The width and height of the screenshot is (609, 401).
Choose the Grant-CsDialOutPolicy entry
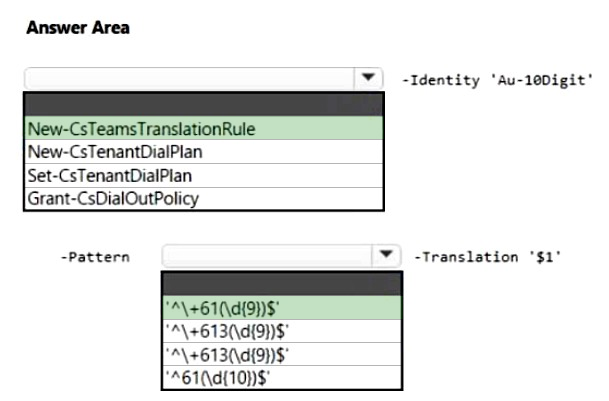[x=204, y=199]
